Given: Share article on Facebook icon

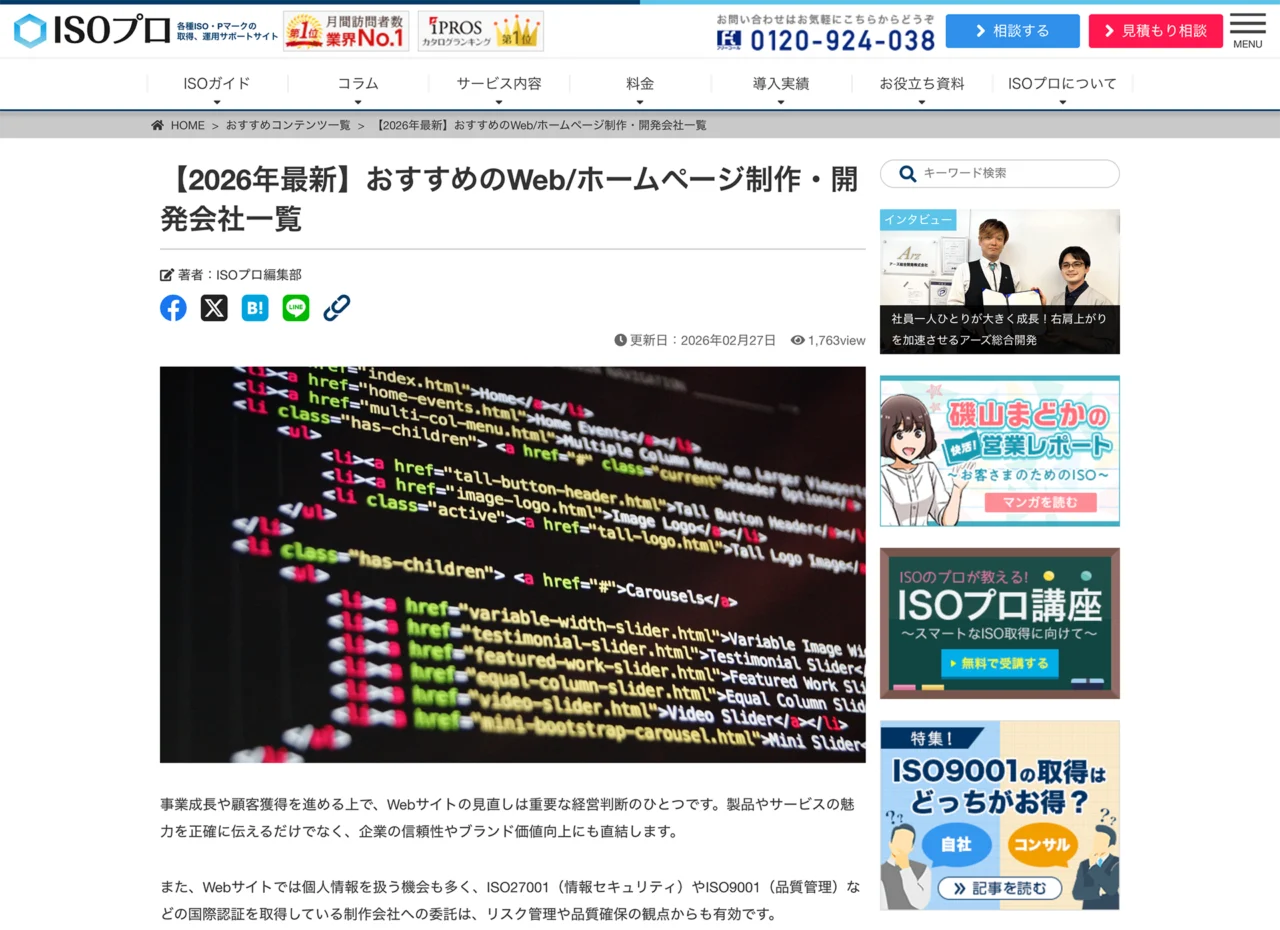Looking at the screenshot, I should 173,308.
